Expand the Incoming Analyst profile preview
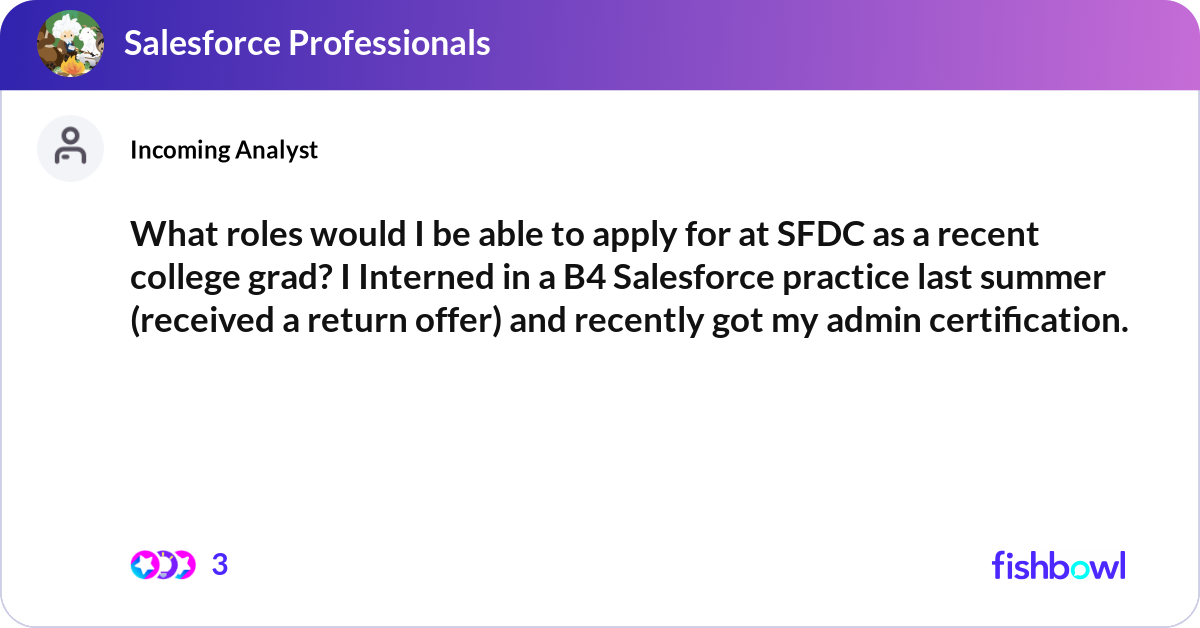The image size is (1200, 628). (x=223, y=150)
